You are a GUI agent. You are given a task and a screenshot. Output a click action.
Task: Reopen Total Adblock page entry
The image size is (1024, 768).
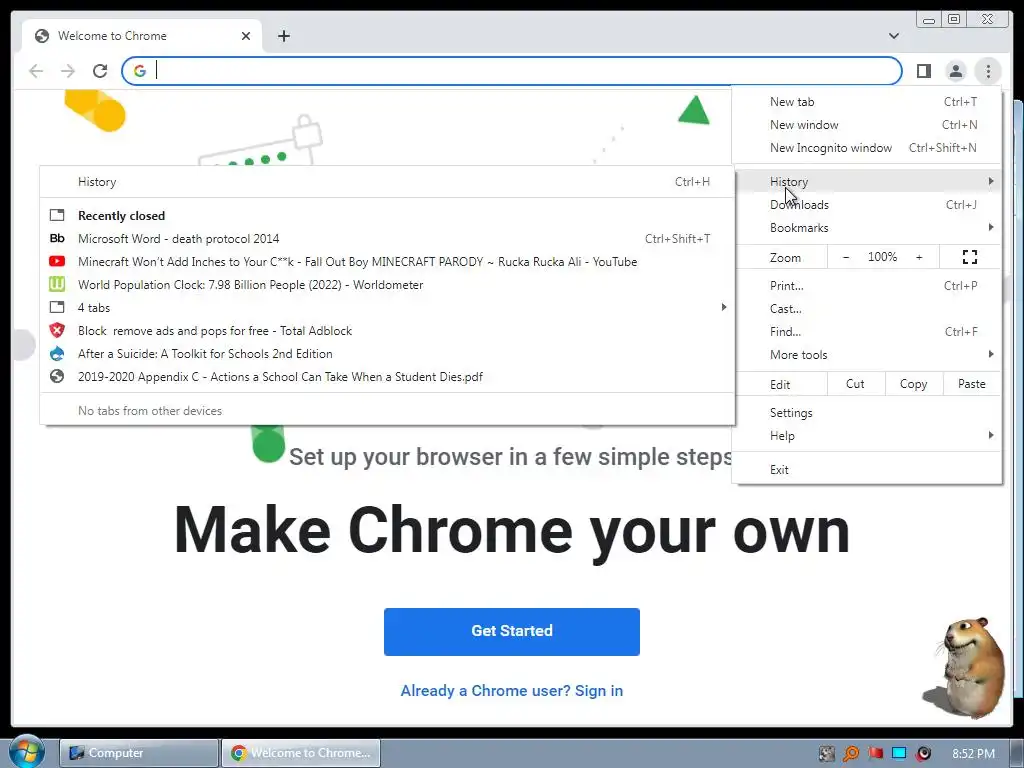pyautogui.click(x=387, y=330)
